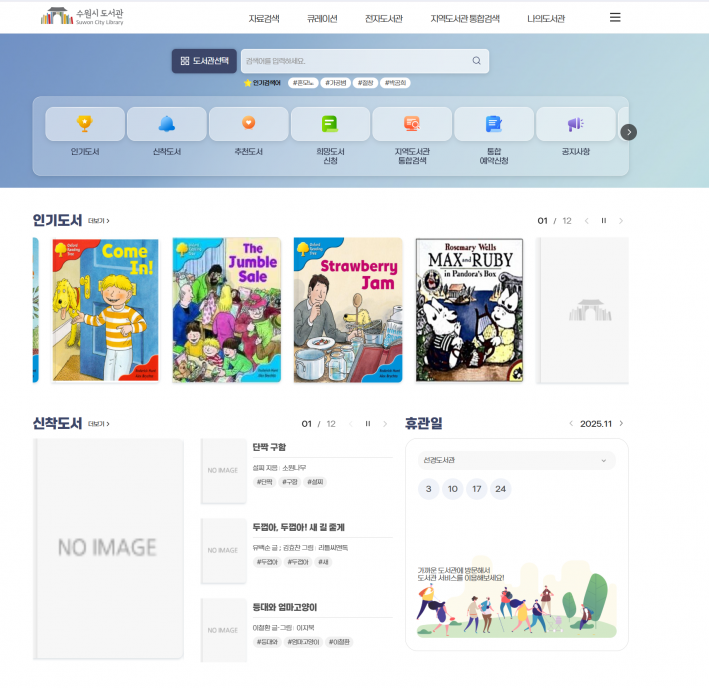Click the #이철환 tag
This screenshot has width=709, height=688.
coord(339,642)
